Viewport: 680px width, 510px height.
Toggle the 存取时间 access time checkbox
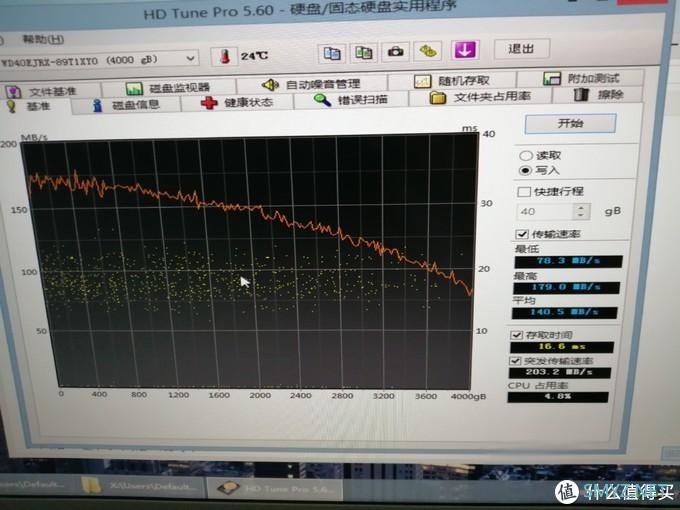coord(516,335)
